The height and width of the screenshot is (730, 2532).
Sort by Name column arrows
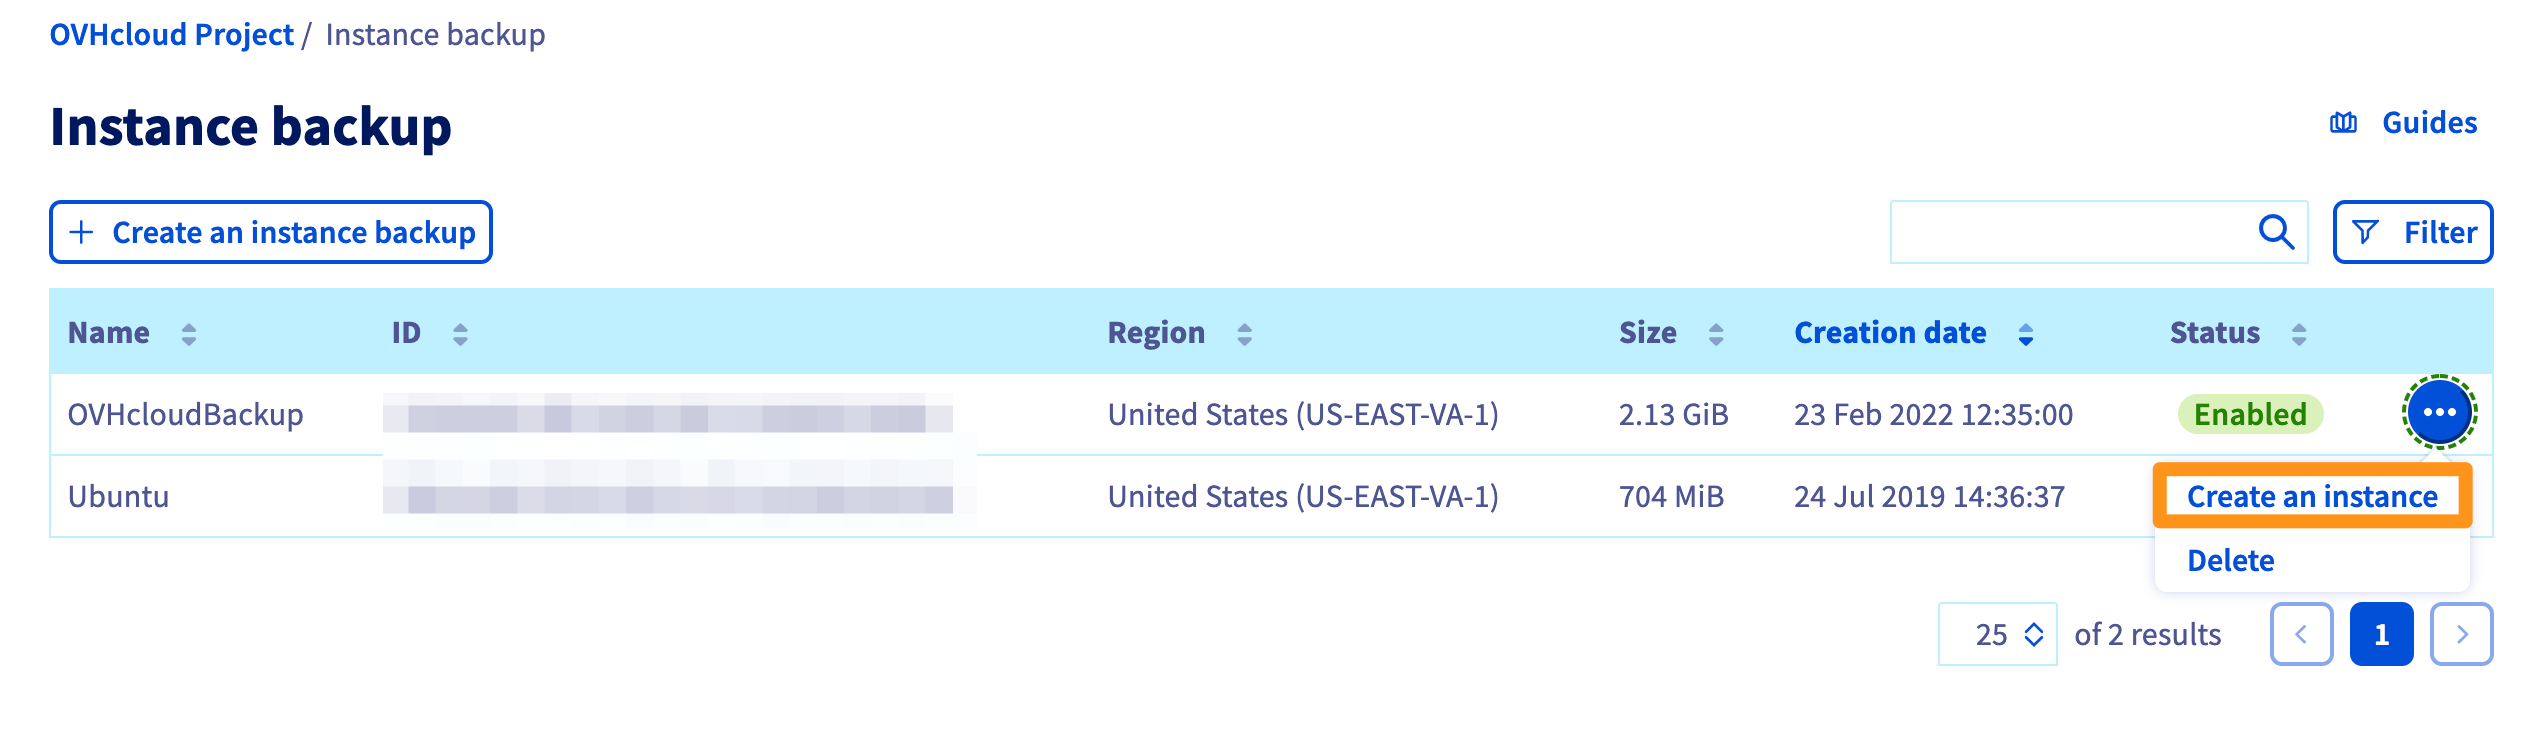188,334
